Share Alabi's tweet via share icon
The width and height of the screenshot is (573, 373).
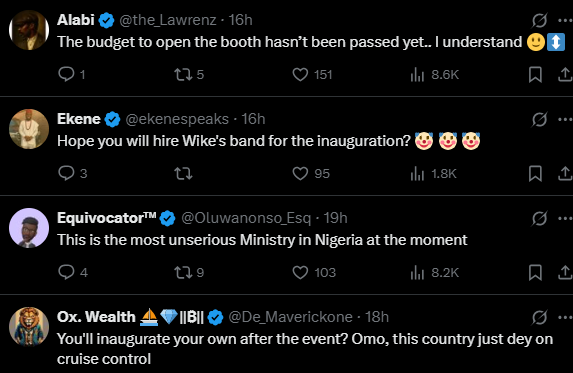click(565, 75)
